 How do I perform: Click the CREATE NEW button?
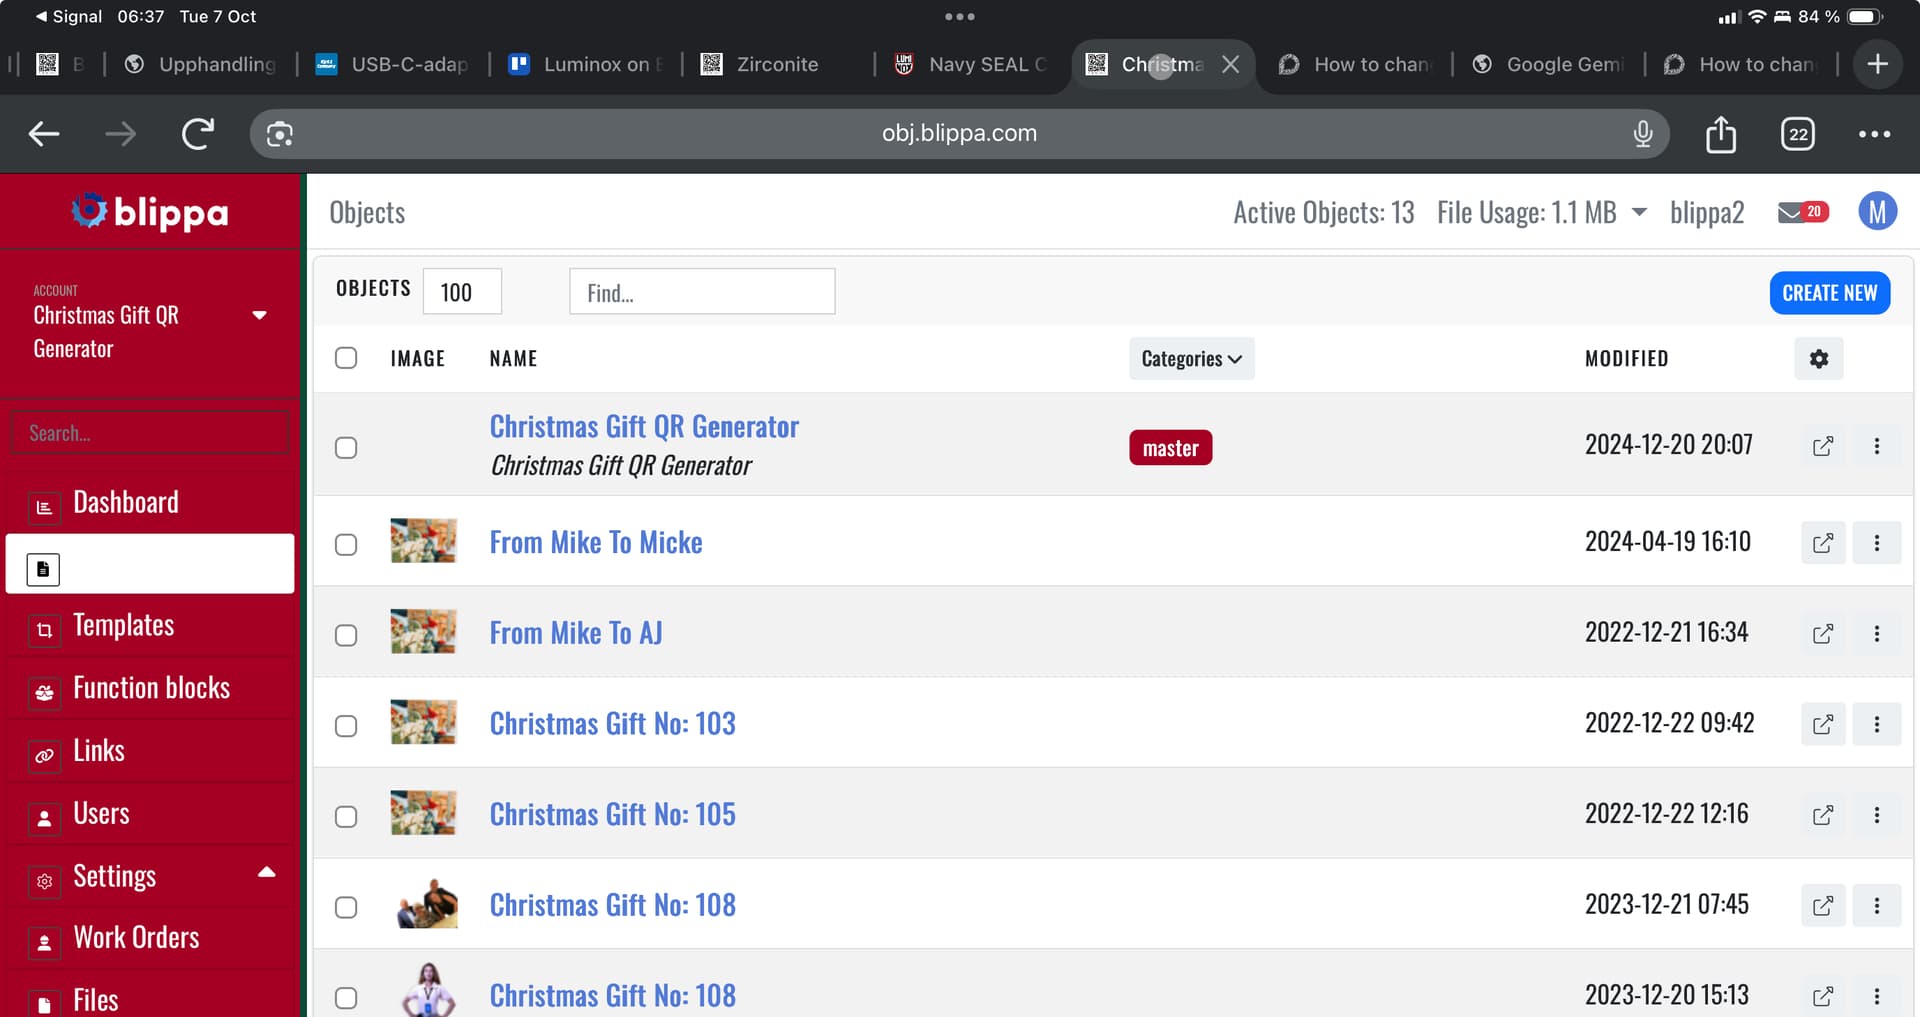[x=1829, y=293]
